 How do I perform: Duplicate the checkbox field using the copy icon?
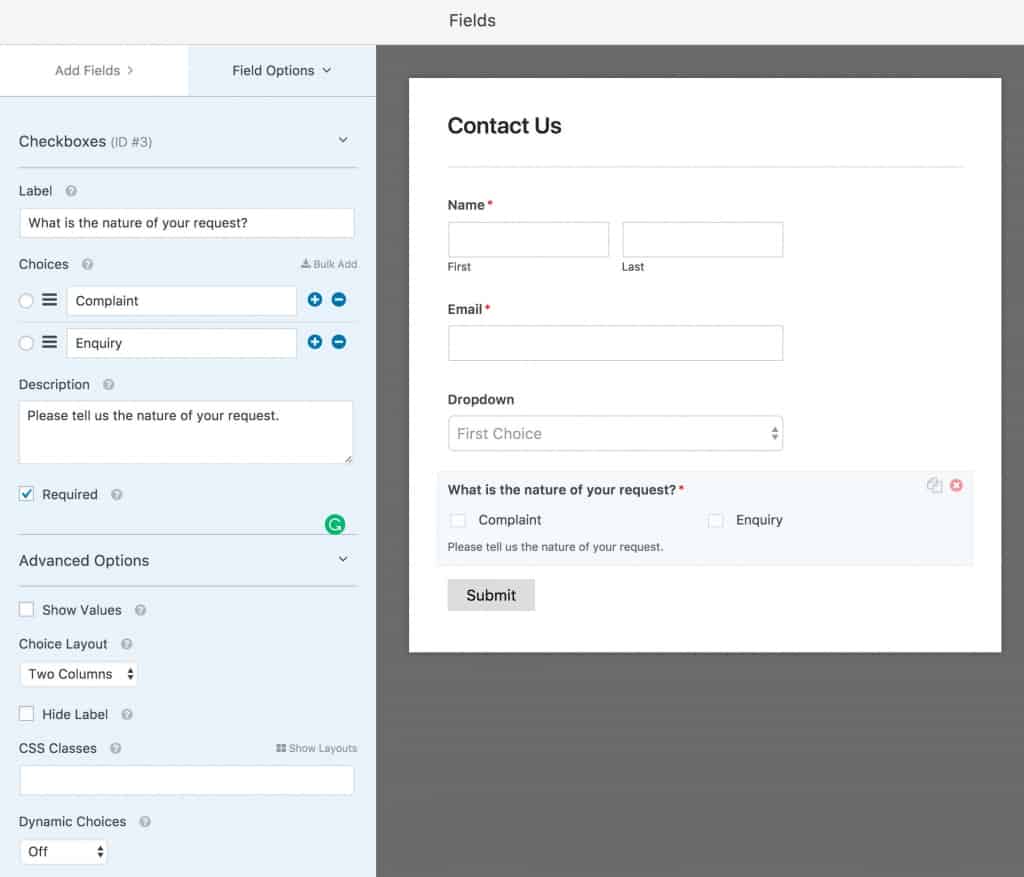[x=935, y=485]
